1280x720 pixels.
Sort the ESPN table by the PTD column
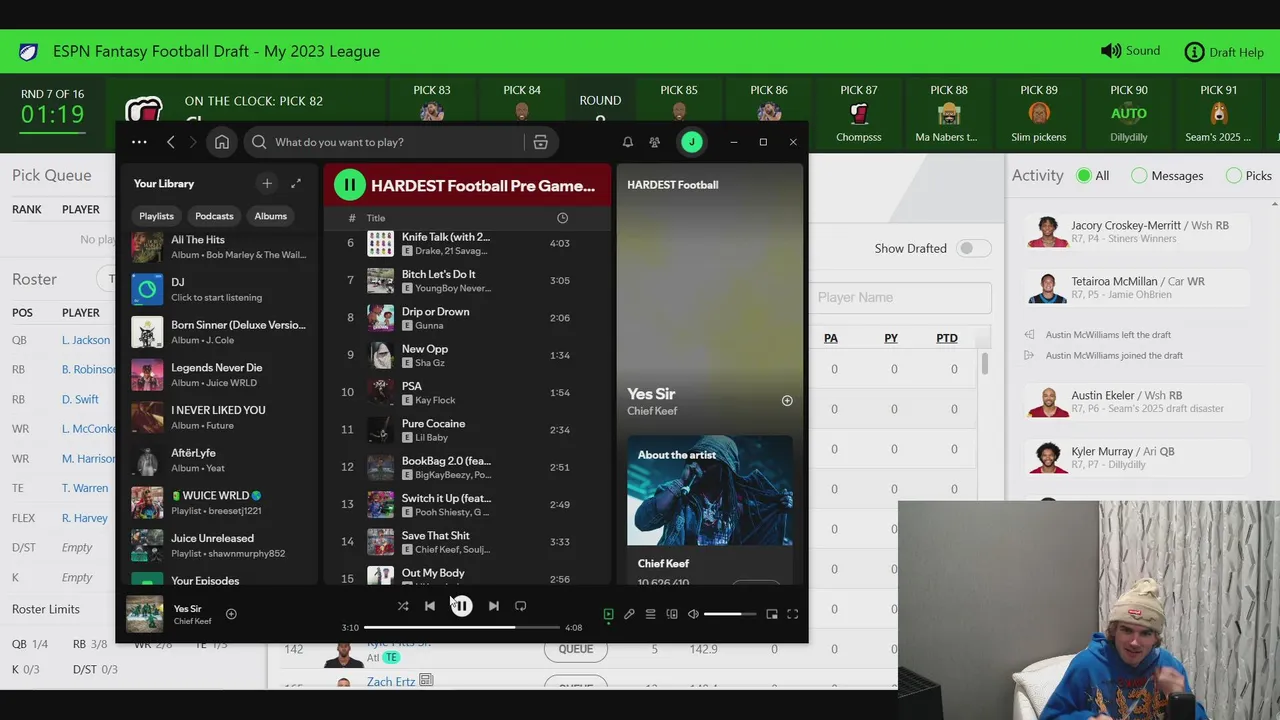click(947, 338)
